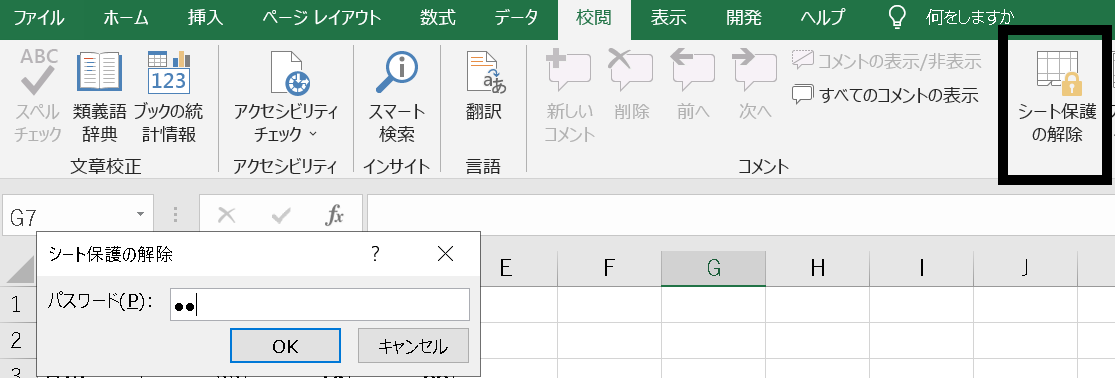Open the スマート検索 smart lookup

pyautogui.click(x=397, y=96)
